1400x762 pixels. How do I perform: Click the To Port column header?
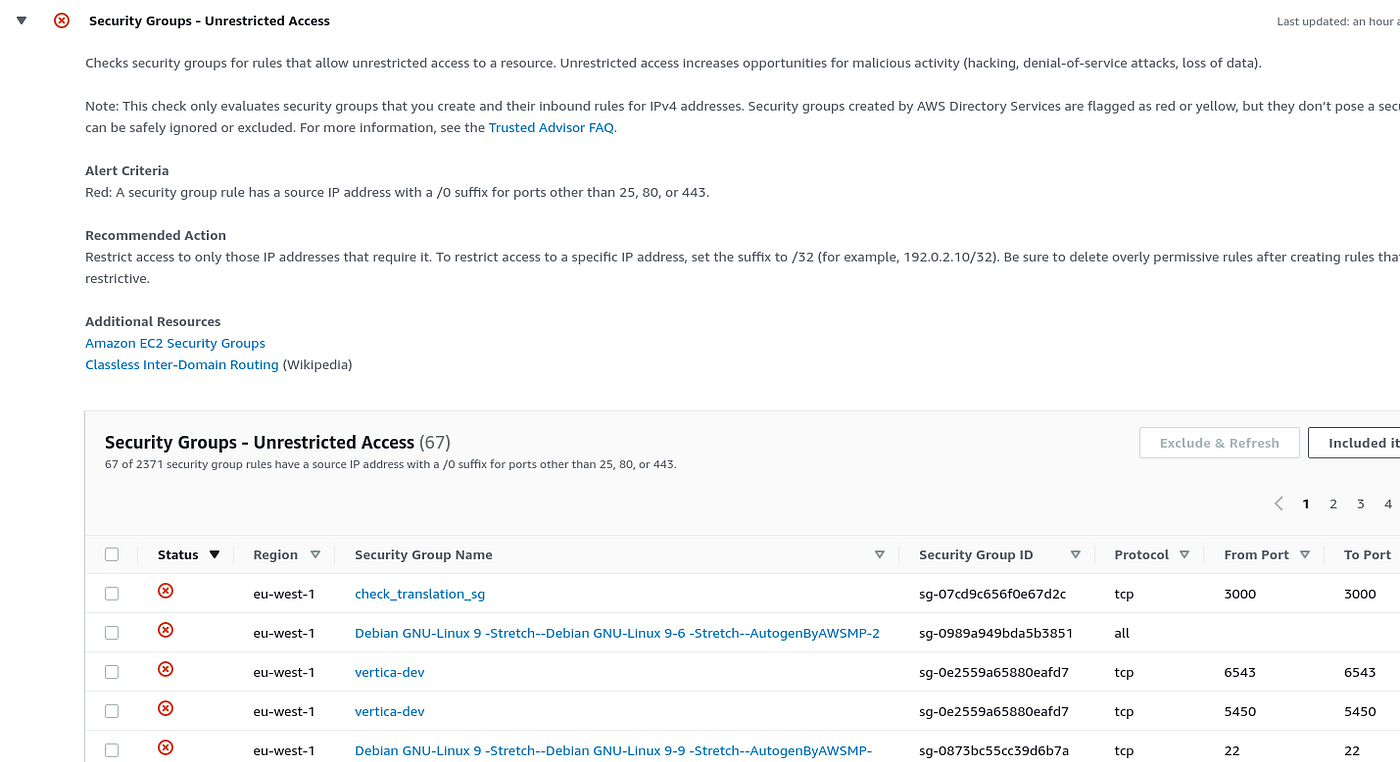1367,555
